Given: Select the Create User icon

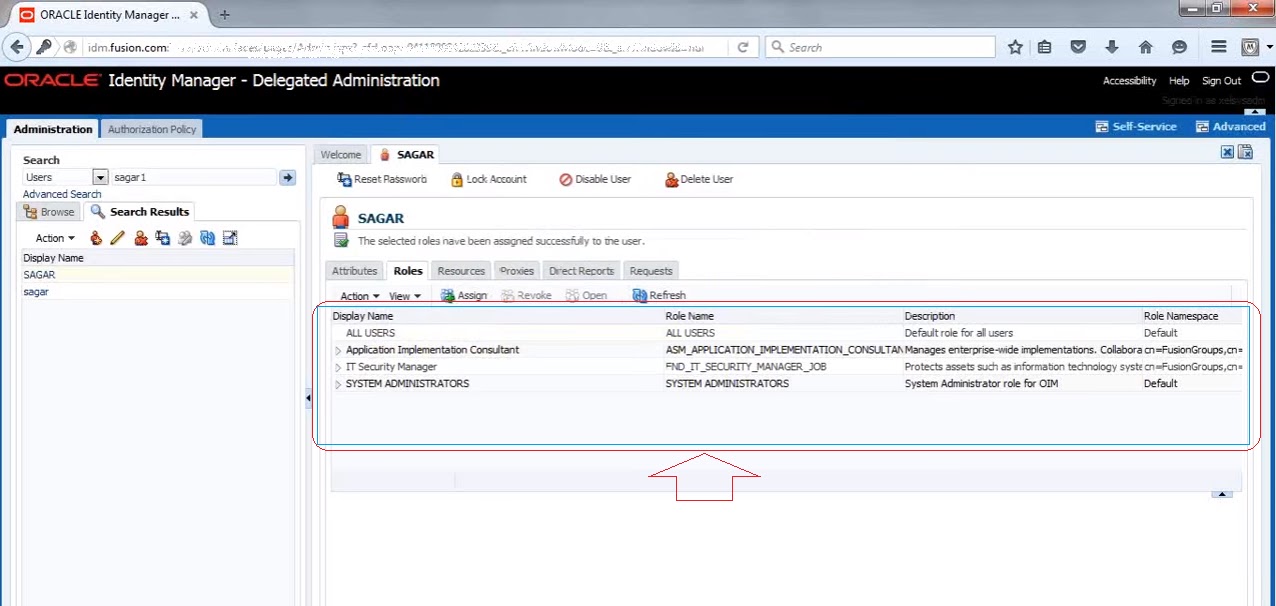Looking at the screenshot, I should (95, 238).
